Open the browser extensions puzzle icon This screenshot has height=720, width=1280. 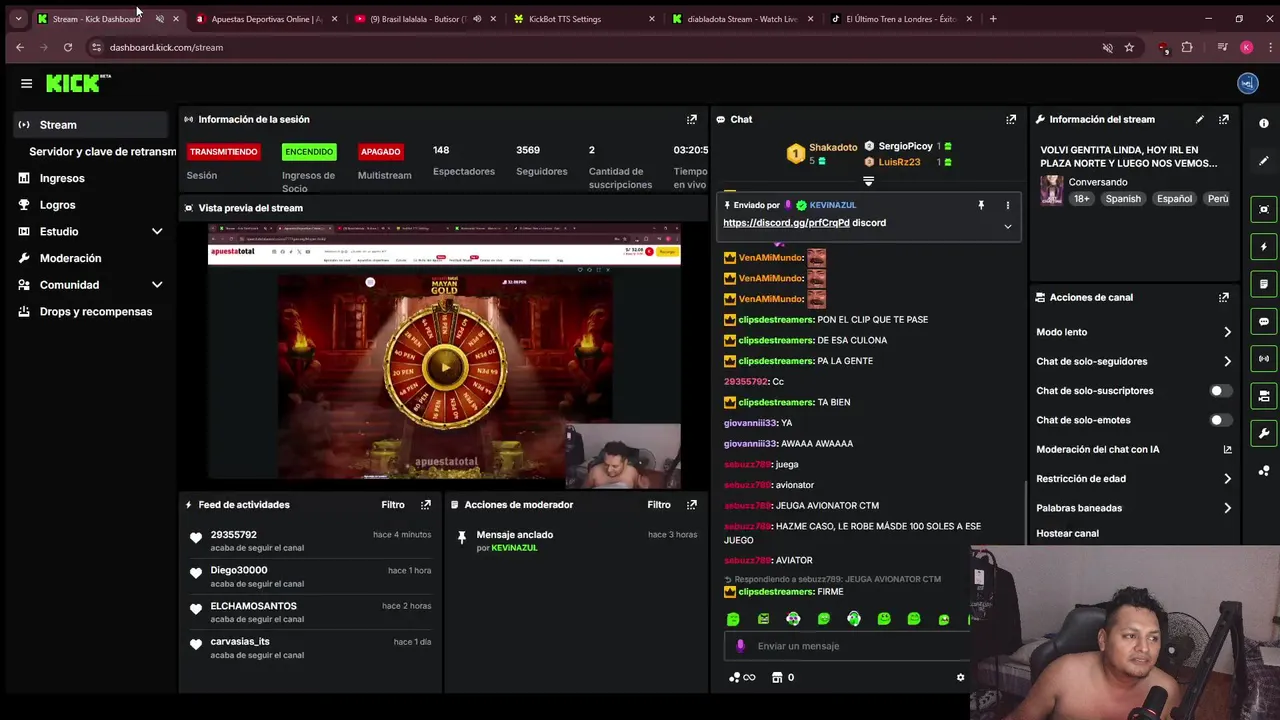(1187, 47)
